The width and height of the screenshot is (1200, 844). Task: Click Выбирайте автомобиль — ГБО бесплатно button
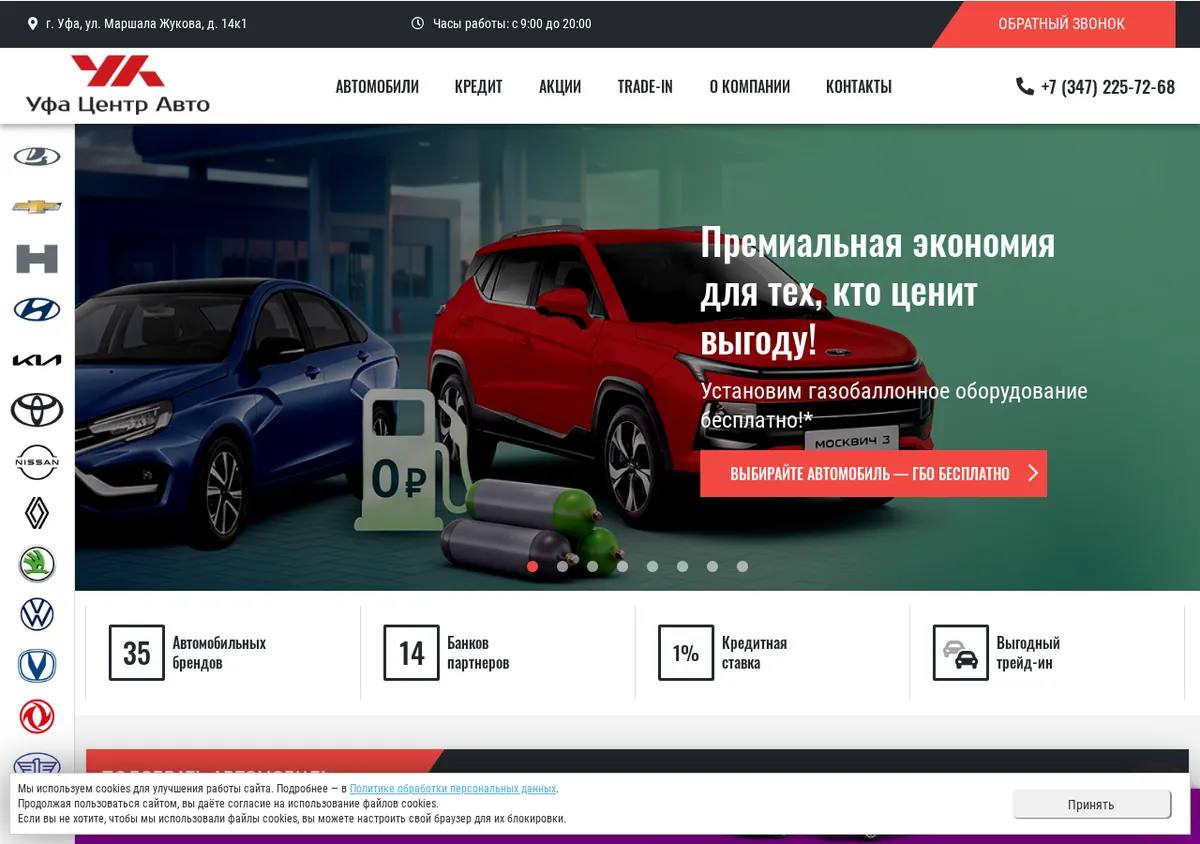(x=873, y=473)
